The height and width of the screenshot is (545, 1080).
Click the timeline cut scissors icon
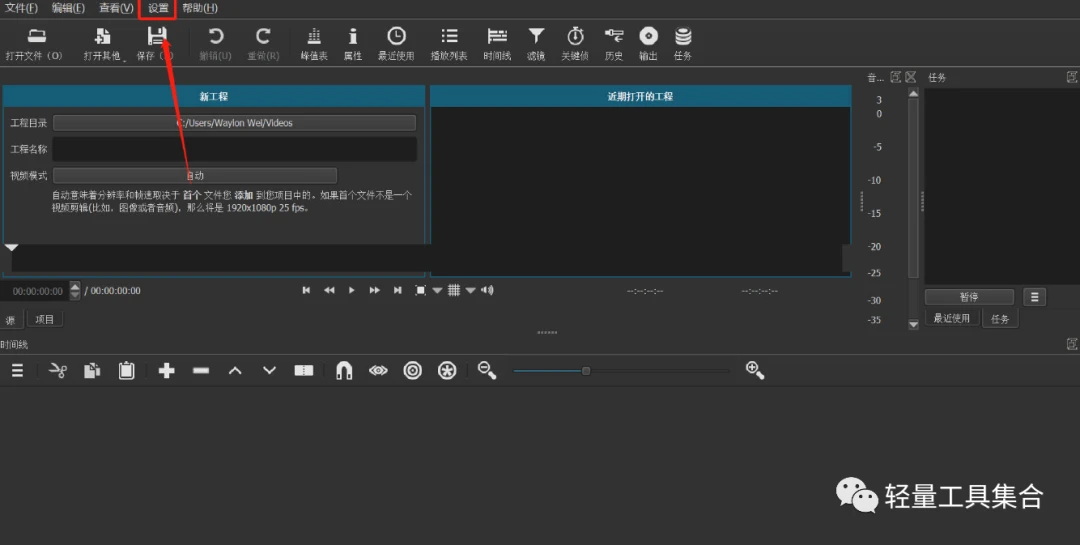pos(58,371)
